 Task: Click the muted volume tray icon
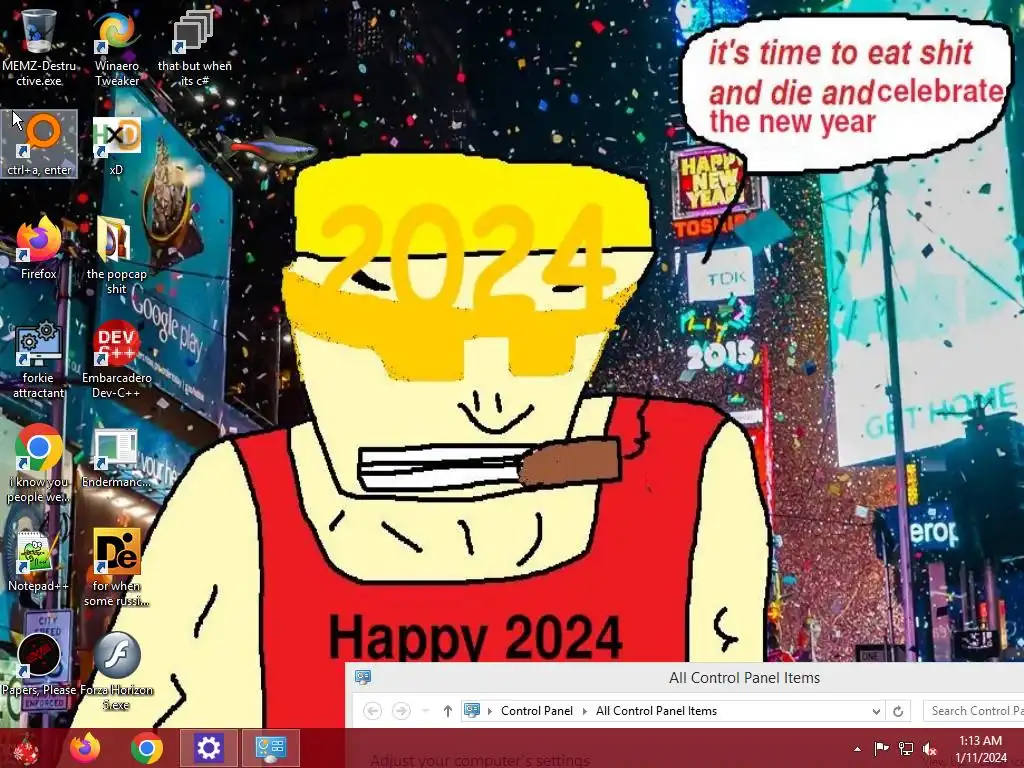coord(930,748)
